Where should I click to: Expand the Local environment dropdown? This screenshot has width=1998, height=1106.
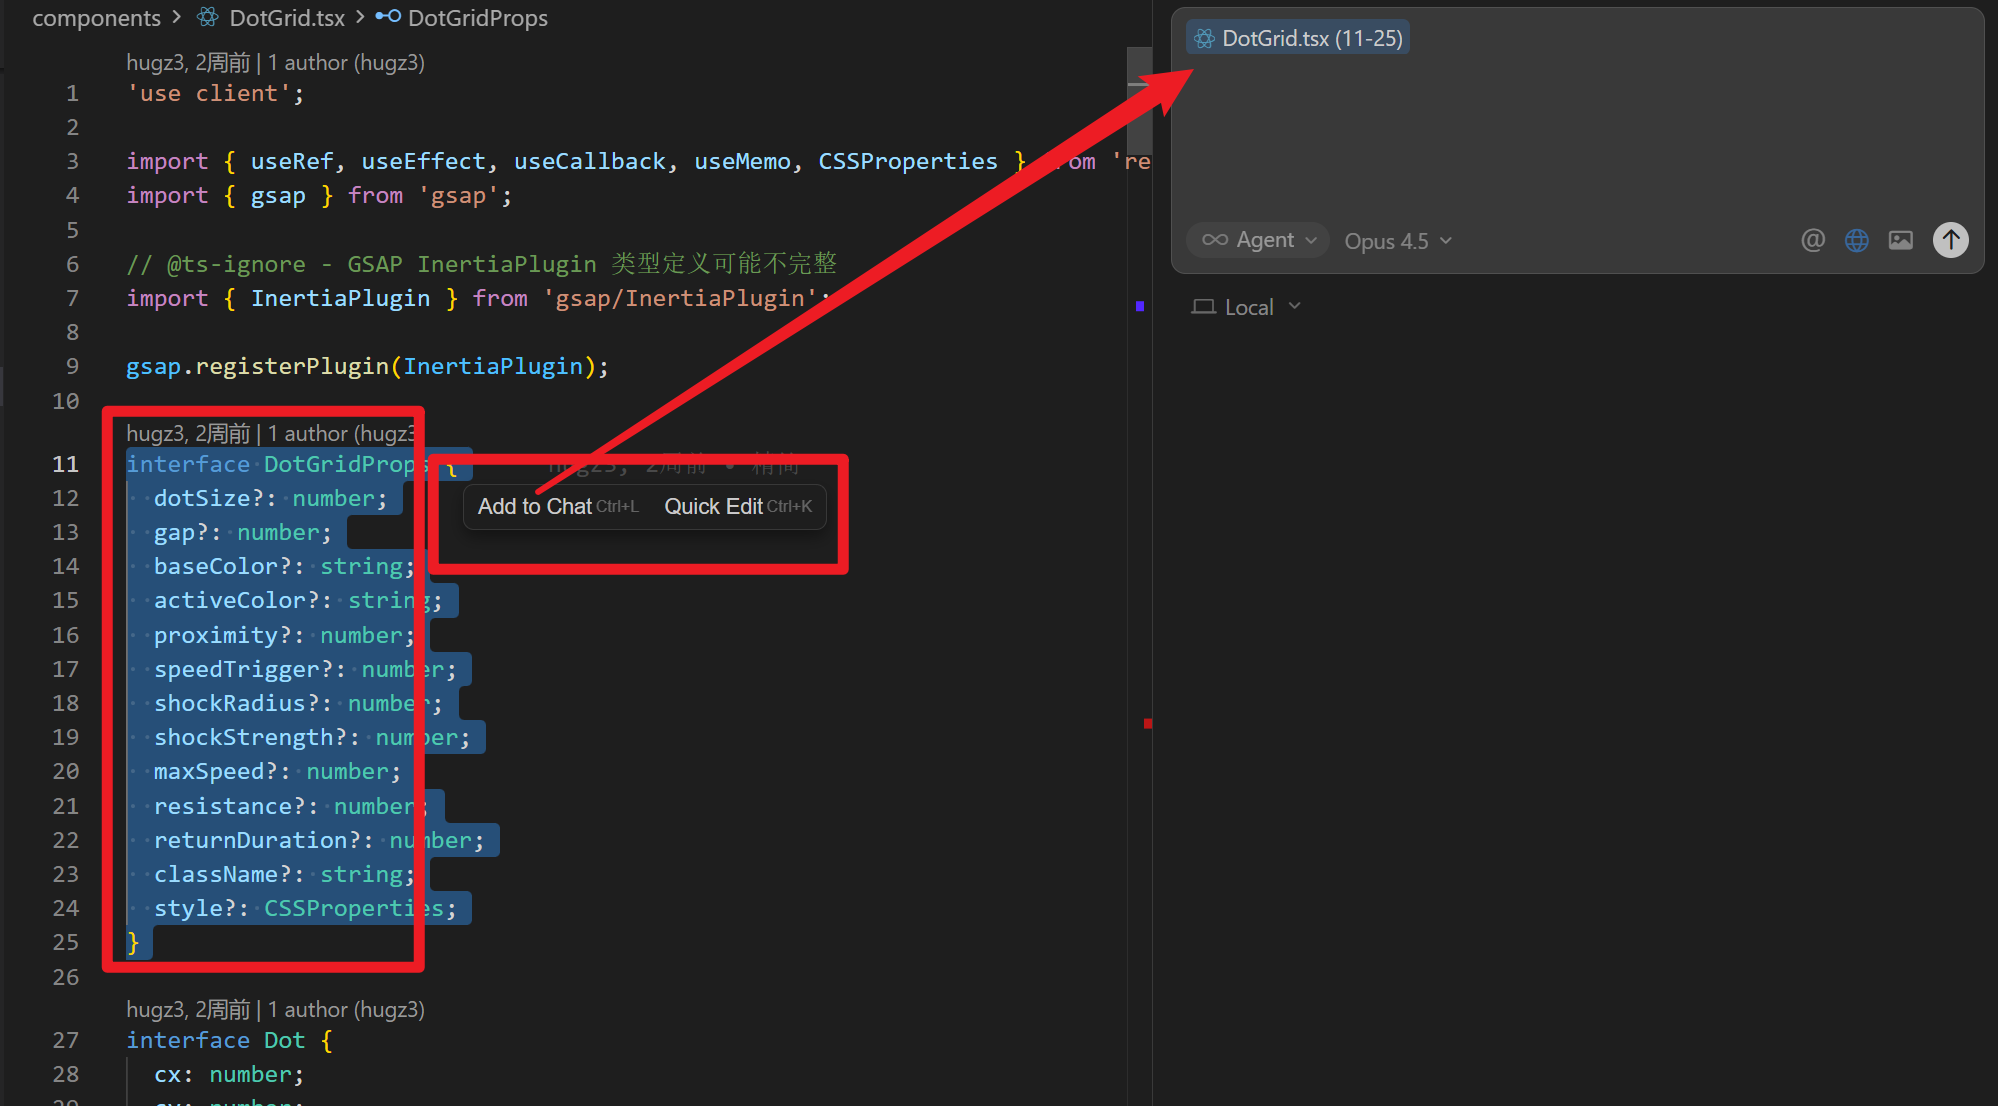pos(1248,307)
